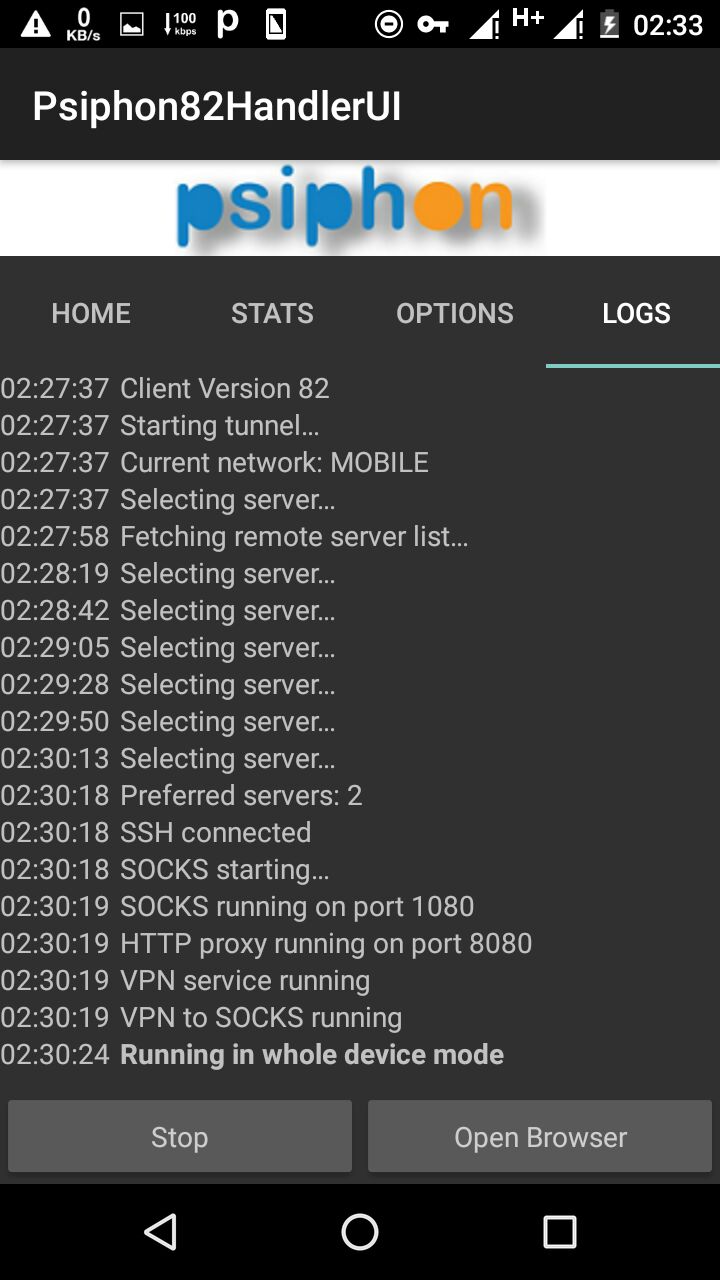
Task: Tap the KB/s network speed indicator
Action: (84, 24)
